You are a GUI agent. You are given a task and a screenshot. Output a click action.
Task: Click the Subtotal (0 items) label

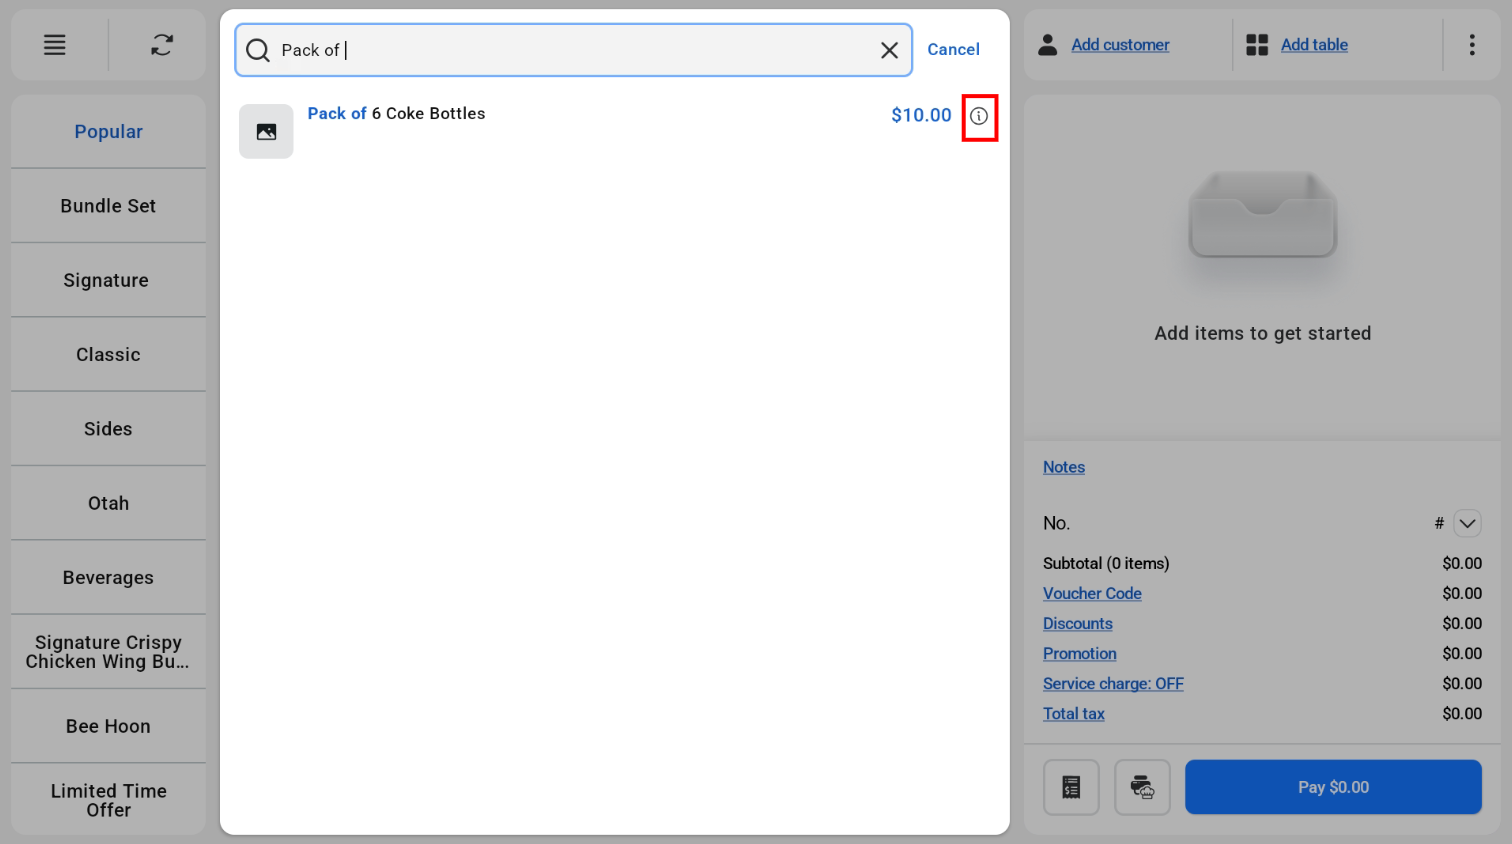coord(1106,563)
